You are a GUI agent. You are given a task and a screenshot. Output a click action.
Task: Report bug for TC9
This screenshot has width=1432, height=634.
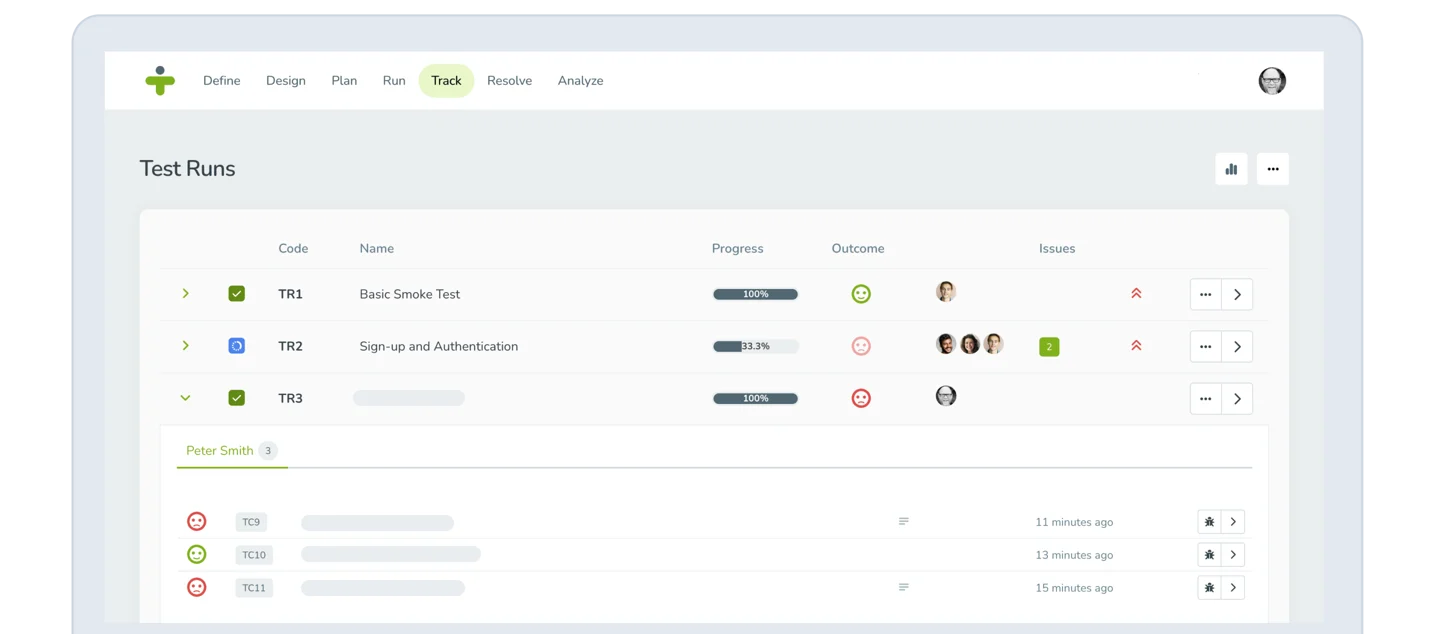tap(1210, 522)
